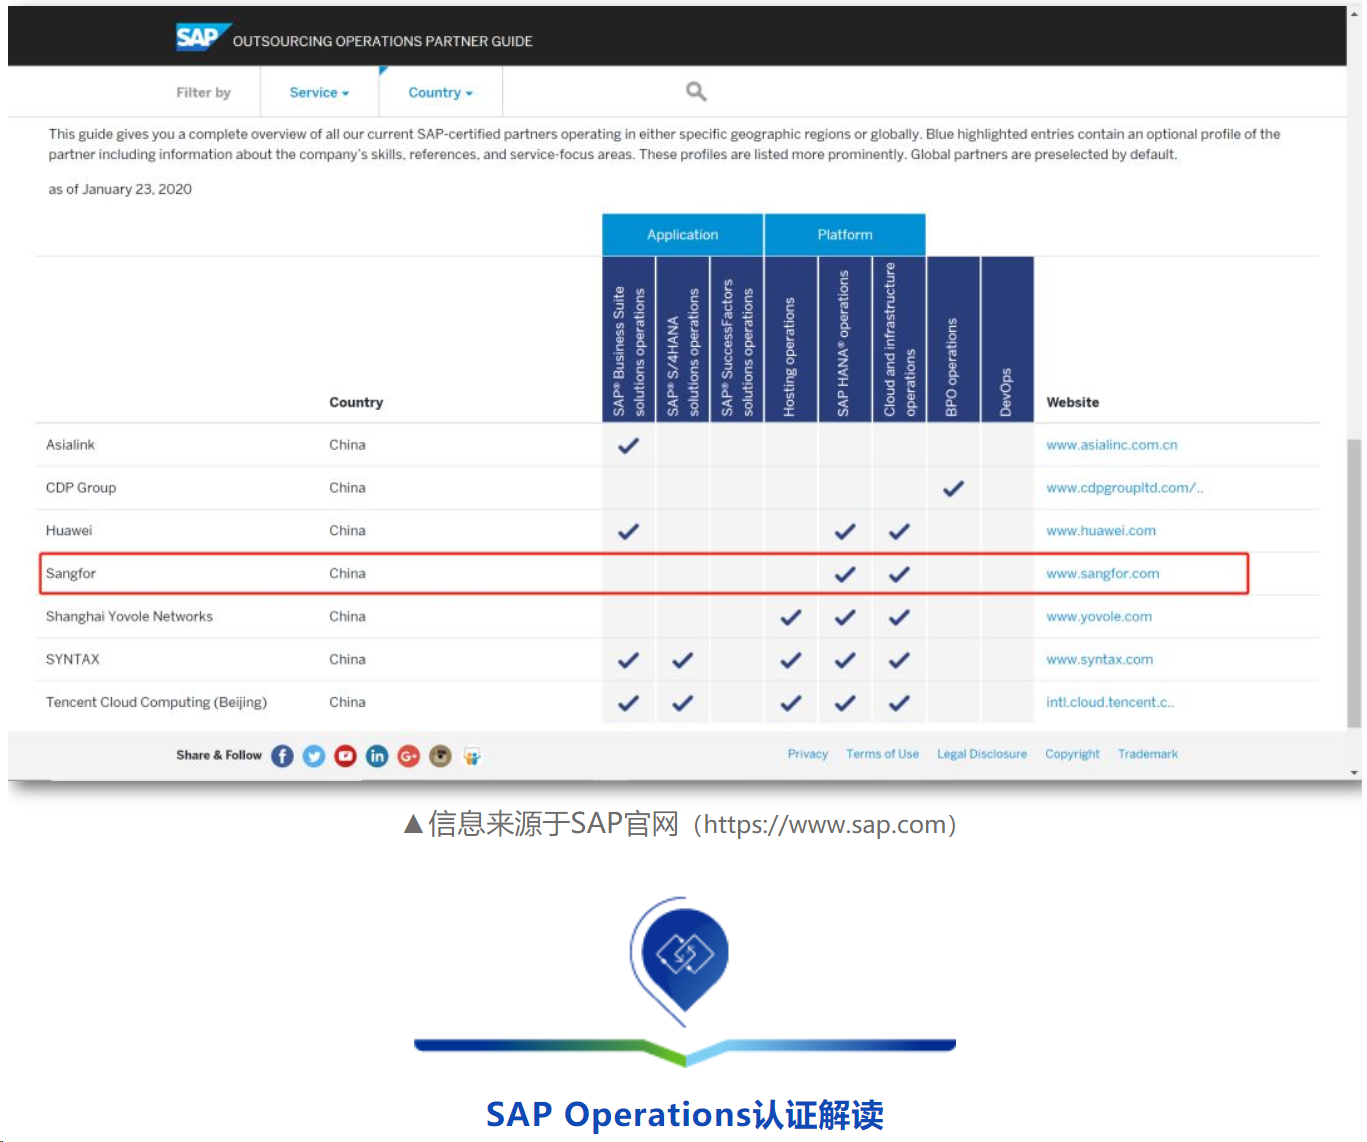Image resolution: width=1367 pixels, height=1142 pixels.
Task: Open the www.syntax.com link
Action: [x=1100, y=660]
